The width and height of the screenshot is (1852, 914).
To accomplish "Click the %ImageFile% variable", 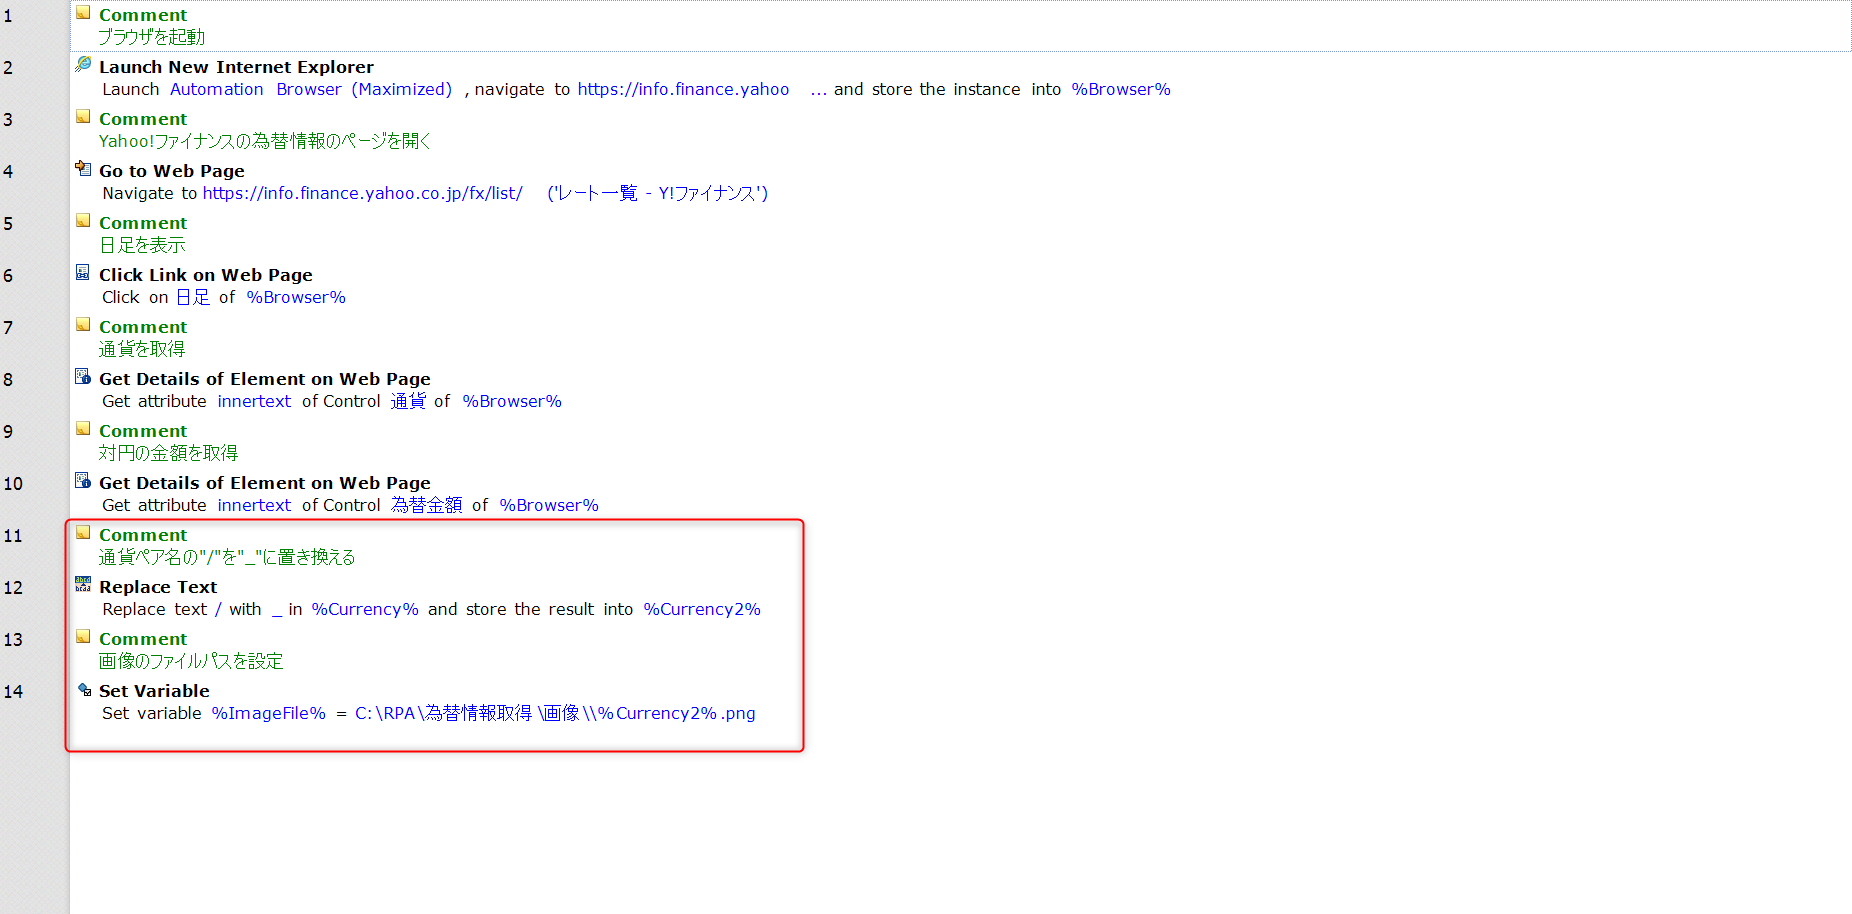I will 269,713.
